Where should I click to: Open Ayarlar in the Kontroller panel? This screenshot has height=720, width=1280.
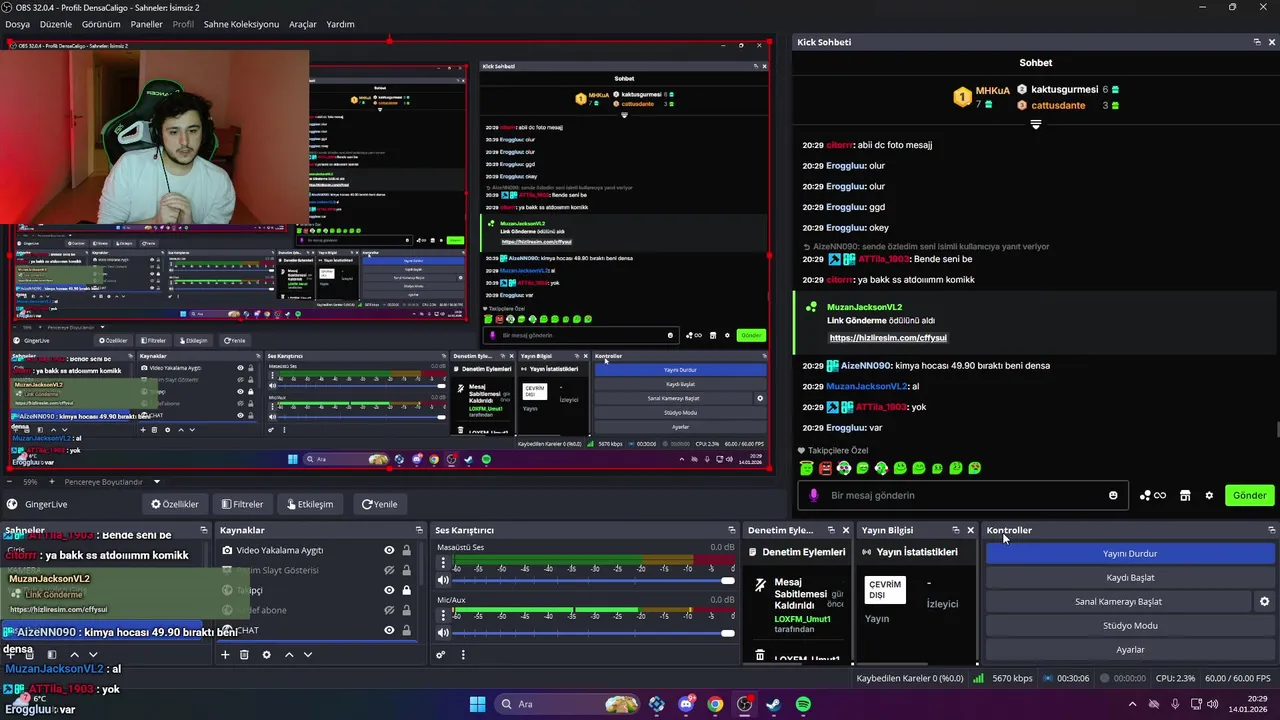[x=1130, y=650]
